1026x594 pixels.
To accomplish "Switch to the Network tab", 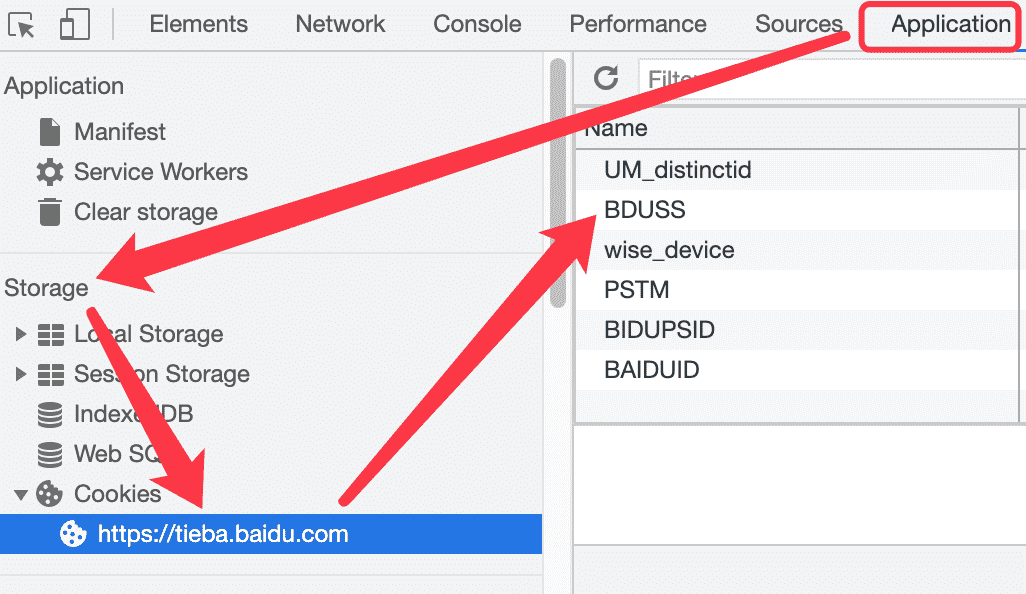I will point(340,24).
